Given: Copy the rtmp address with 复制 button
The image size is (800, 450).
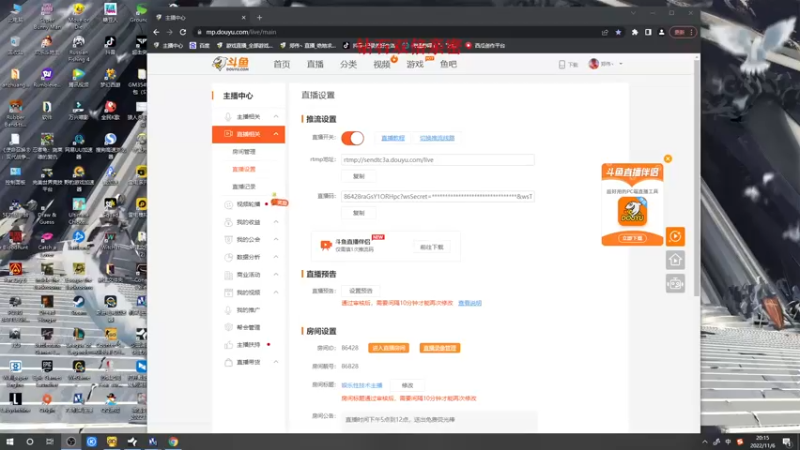Looking at the screenshot, I should click(x=359, y=176).
